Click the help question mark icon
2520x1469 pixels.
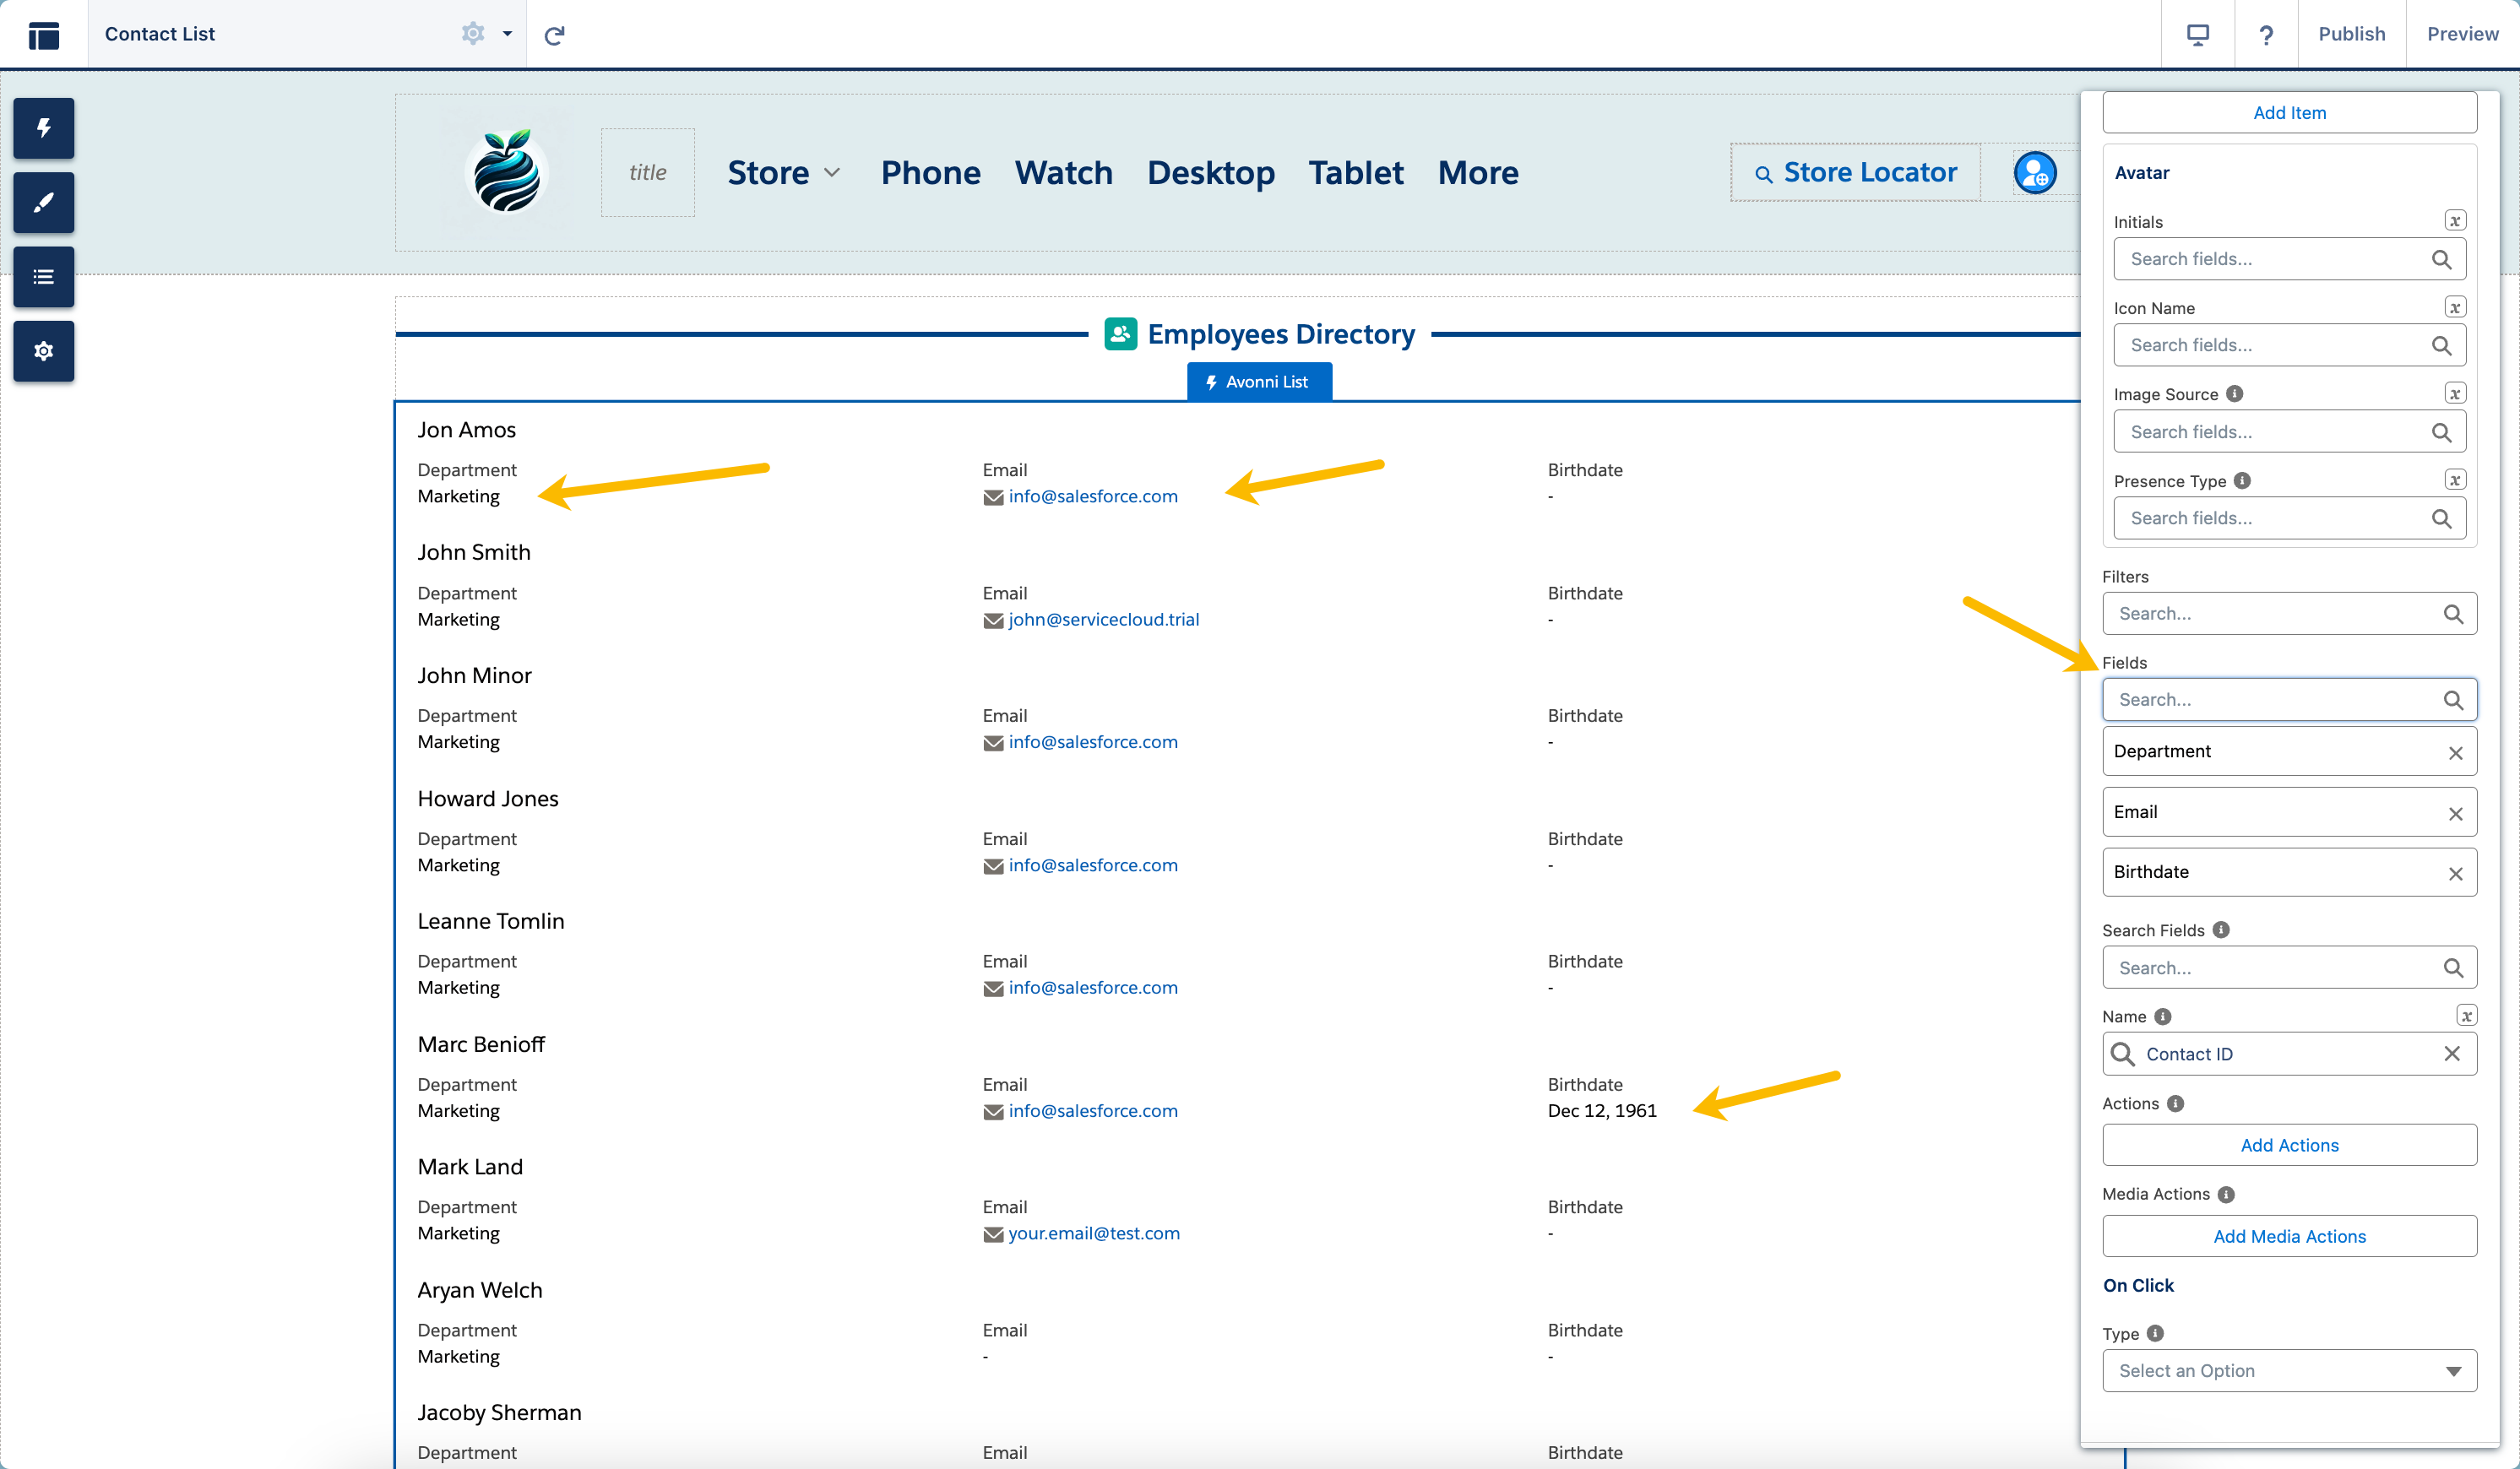coord(2266,35)
